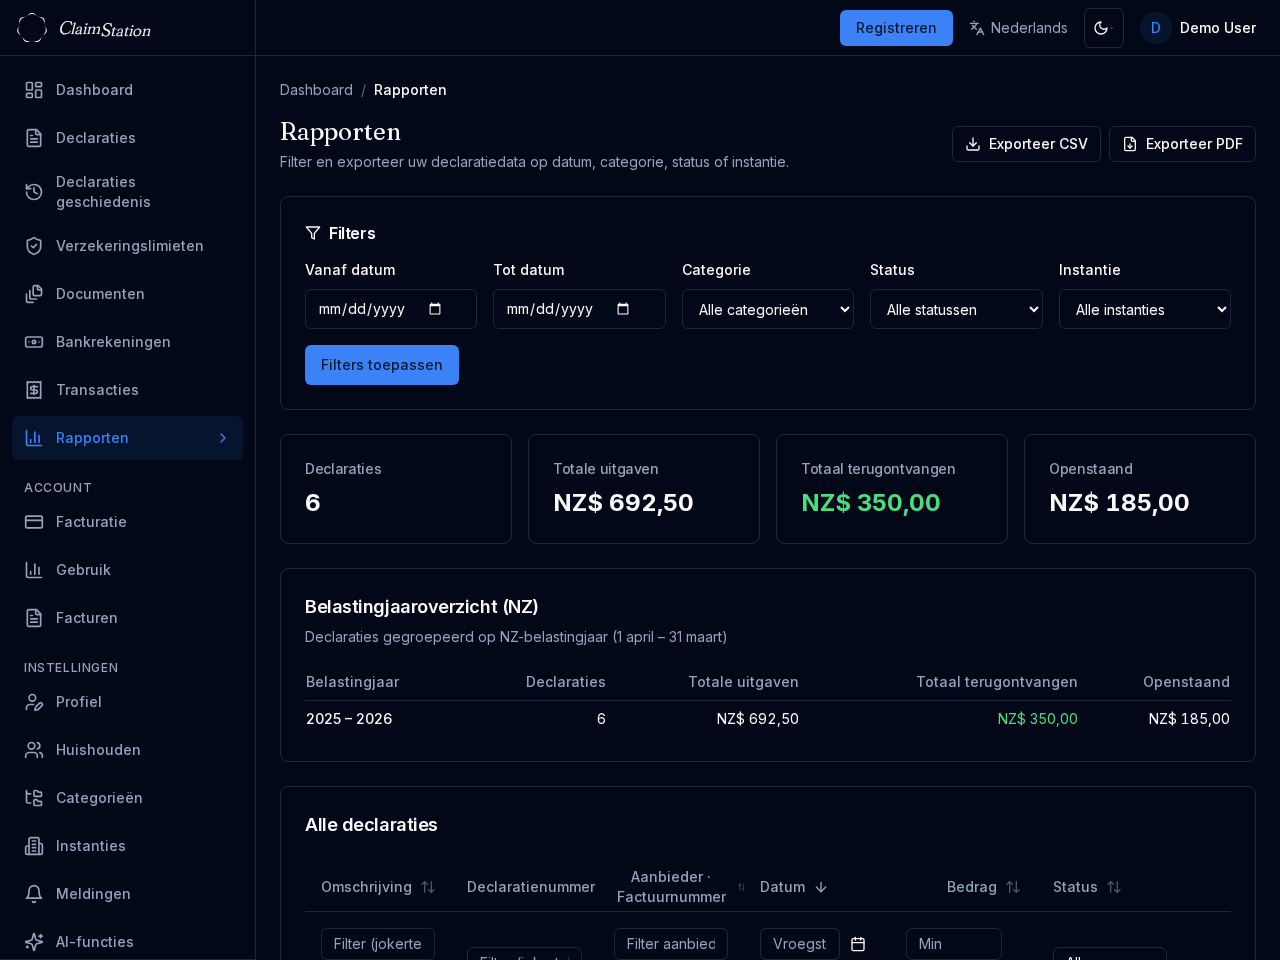Image resolution: width=1280 pixels, height=960 pixels.
Task: Click the calendar icon beside the Vroegst filter
Action: point(858,944)
